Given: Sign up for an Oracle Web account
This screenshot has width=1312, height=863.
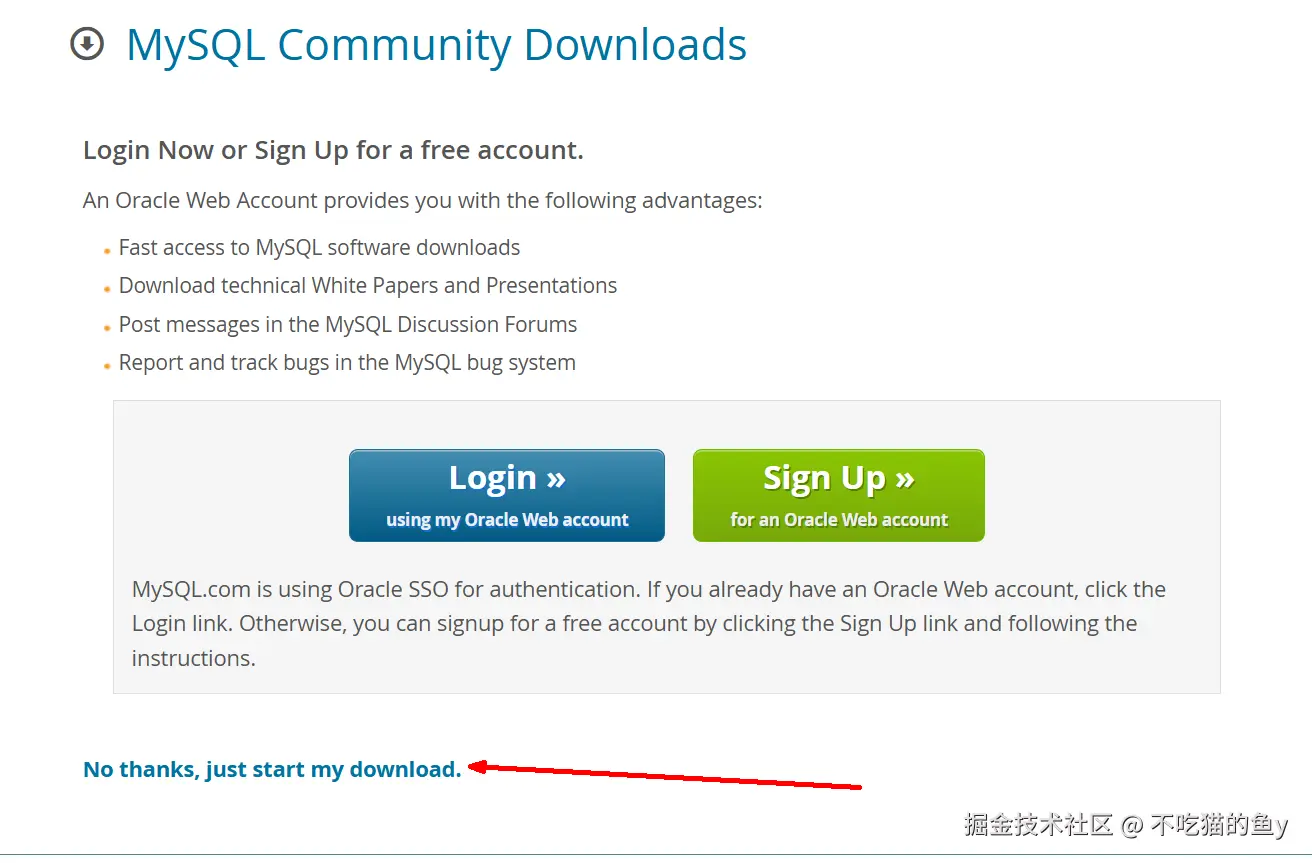Looking at the screenshot, I should [838, 495].
